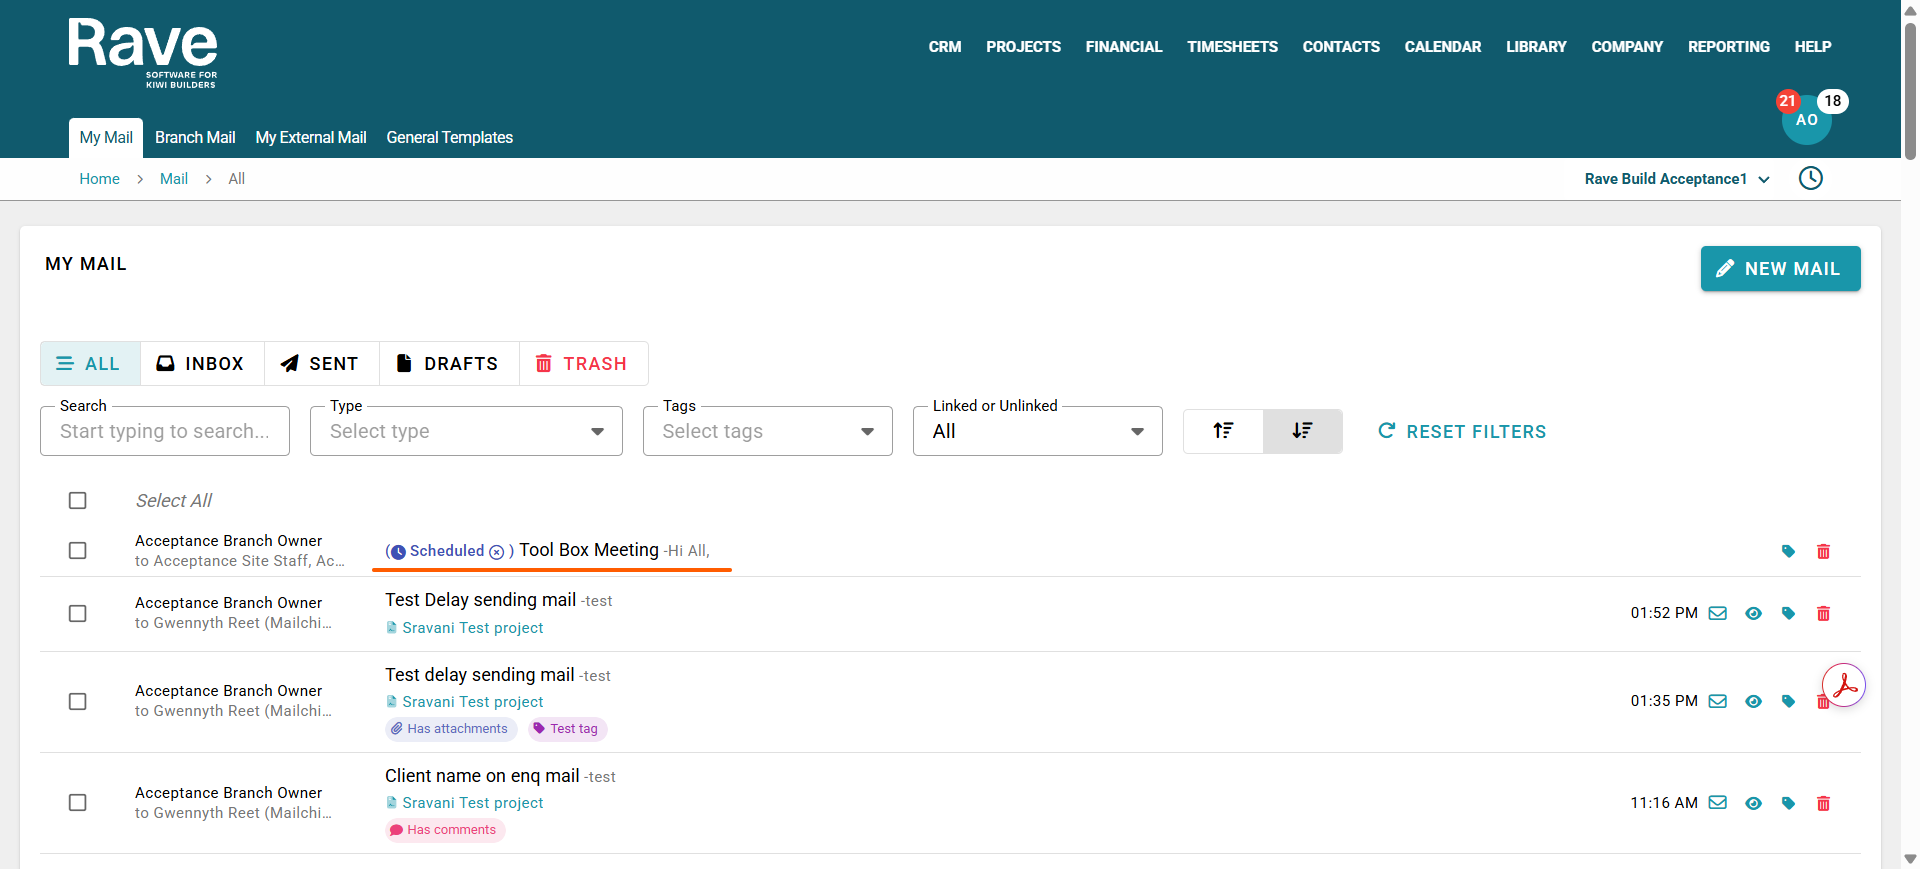Open the floating PDF Acrobat icon

1844,685
